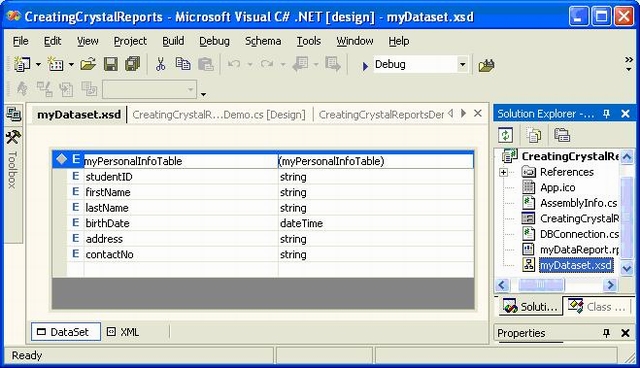Pin the Properties panel
The width and height of the screenshot is (640, 368).
[x=606, y=333]
